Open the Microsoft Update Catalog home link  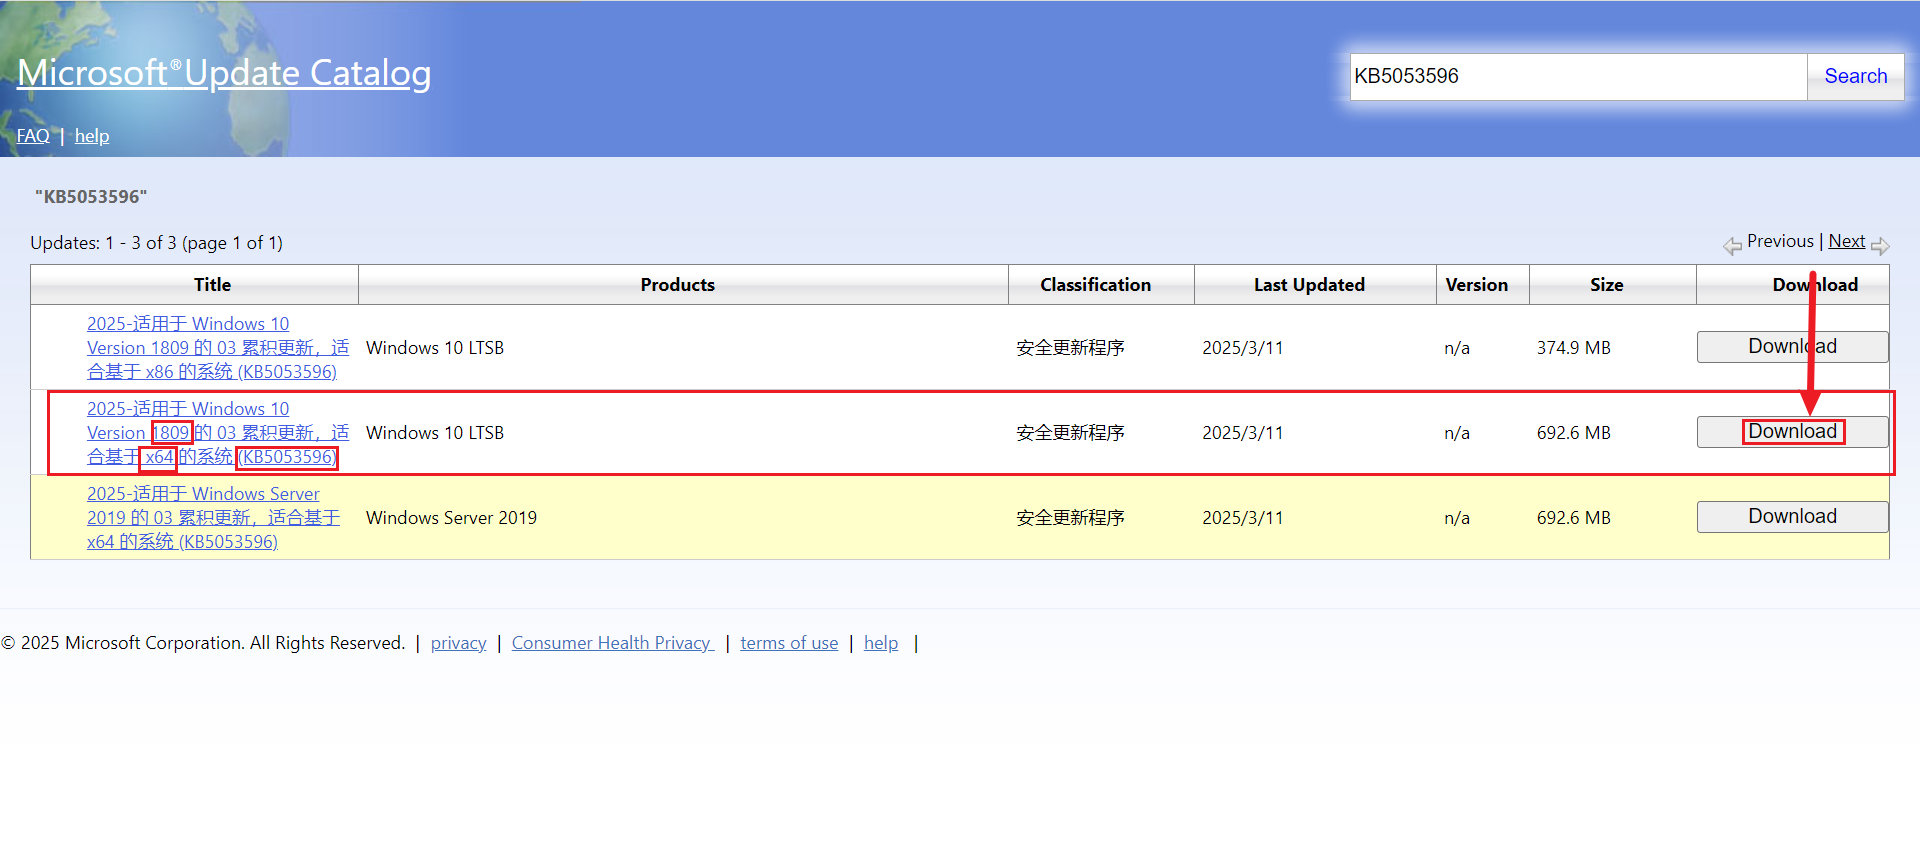224,73
